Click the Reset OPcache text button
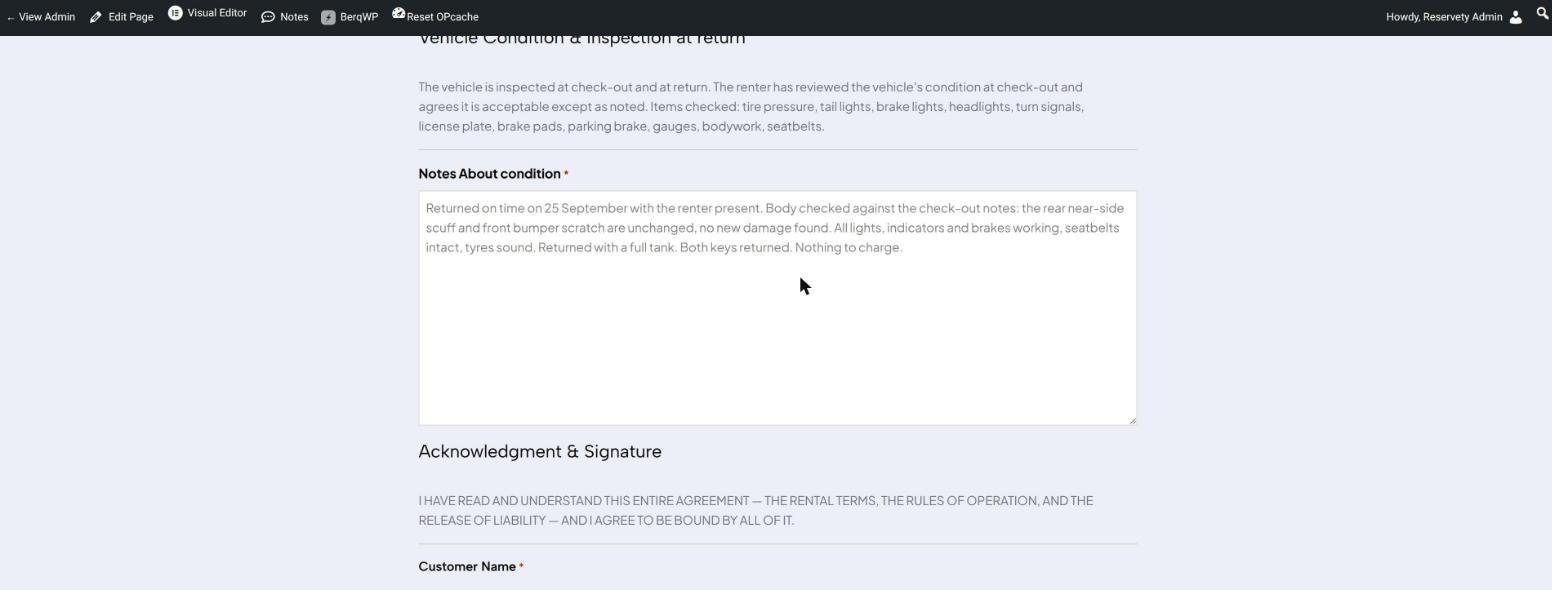1552x590 pixels. click(443, 17)
